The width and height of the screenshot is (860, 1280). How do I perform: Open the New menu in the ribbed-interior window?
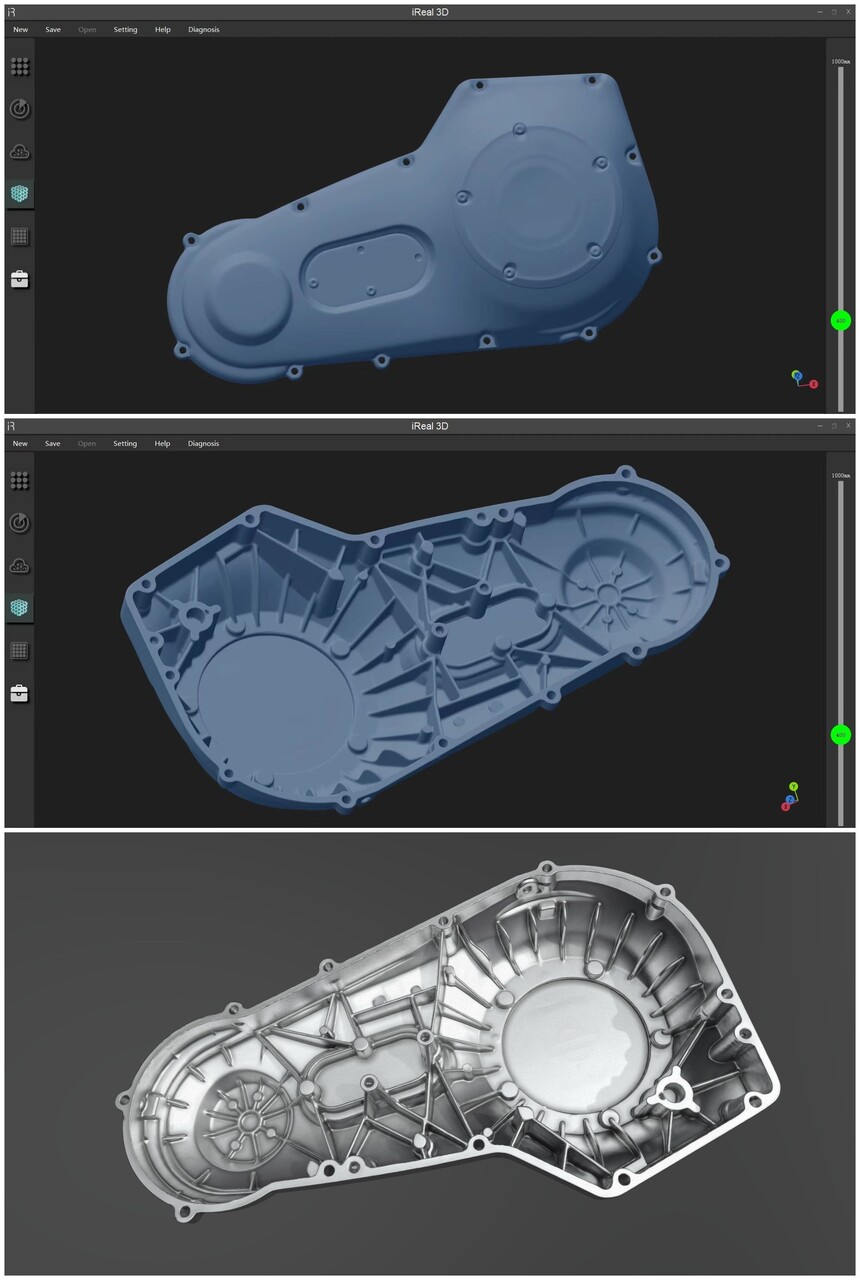[20, 444]
